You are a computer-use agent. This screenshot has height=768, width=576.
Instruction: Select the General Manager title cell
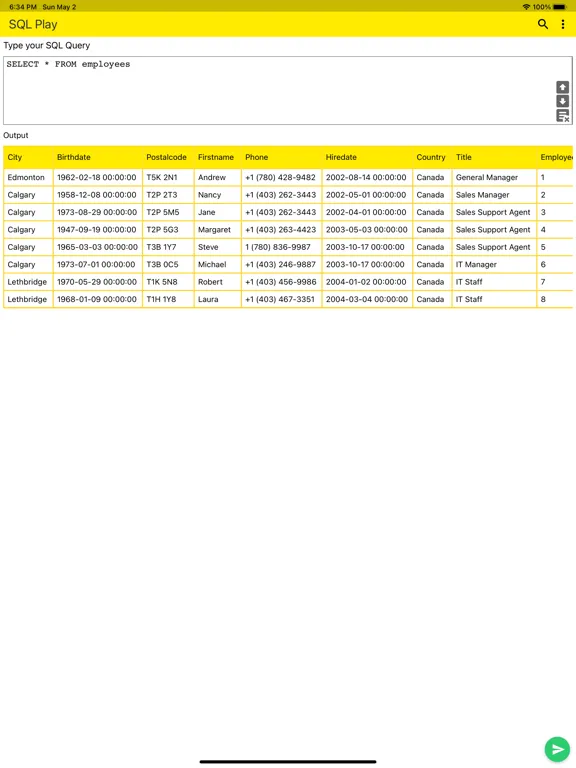click(494, 177)
